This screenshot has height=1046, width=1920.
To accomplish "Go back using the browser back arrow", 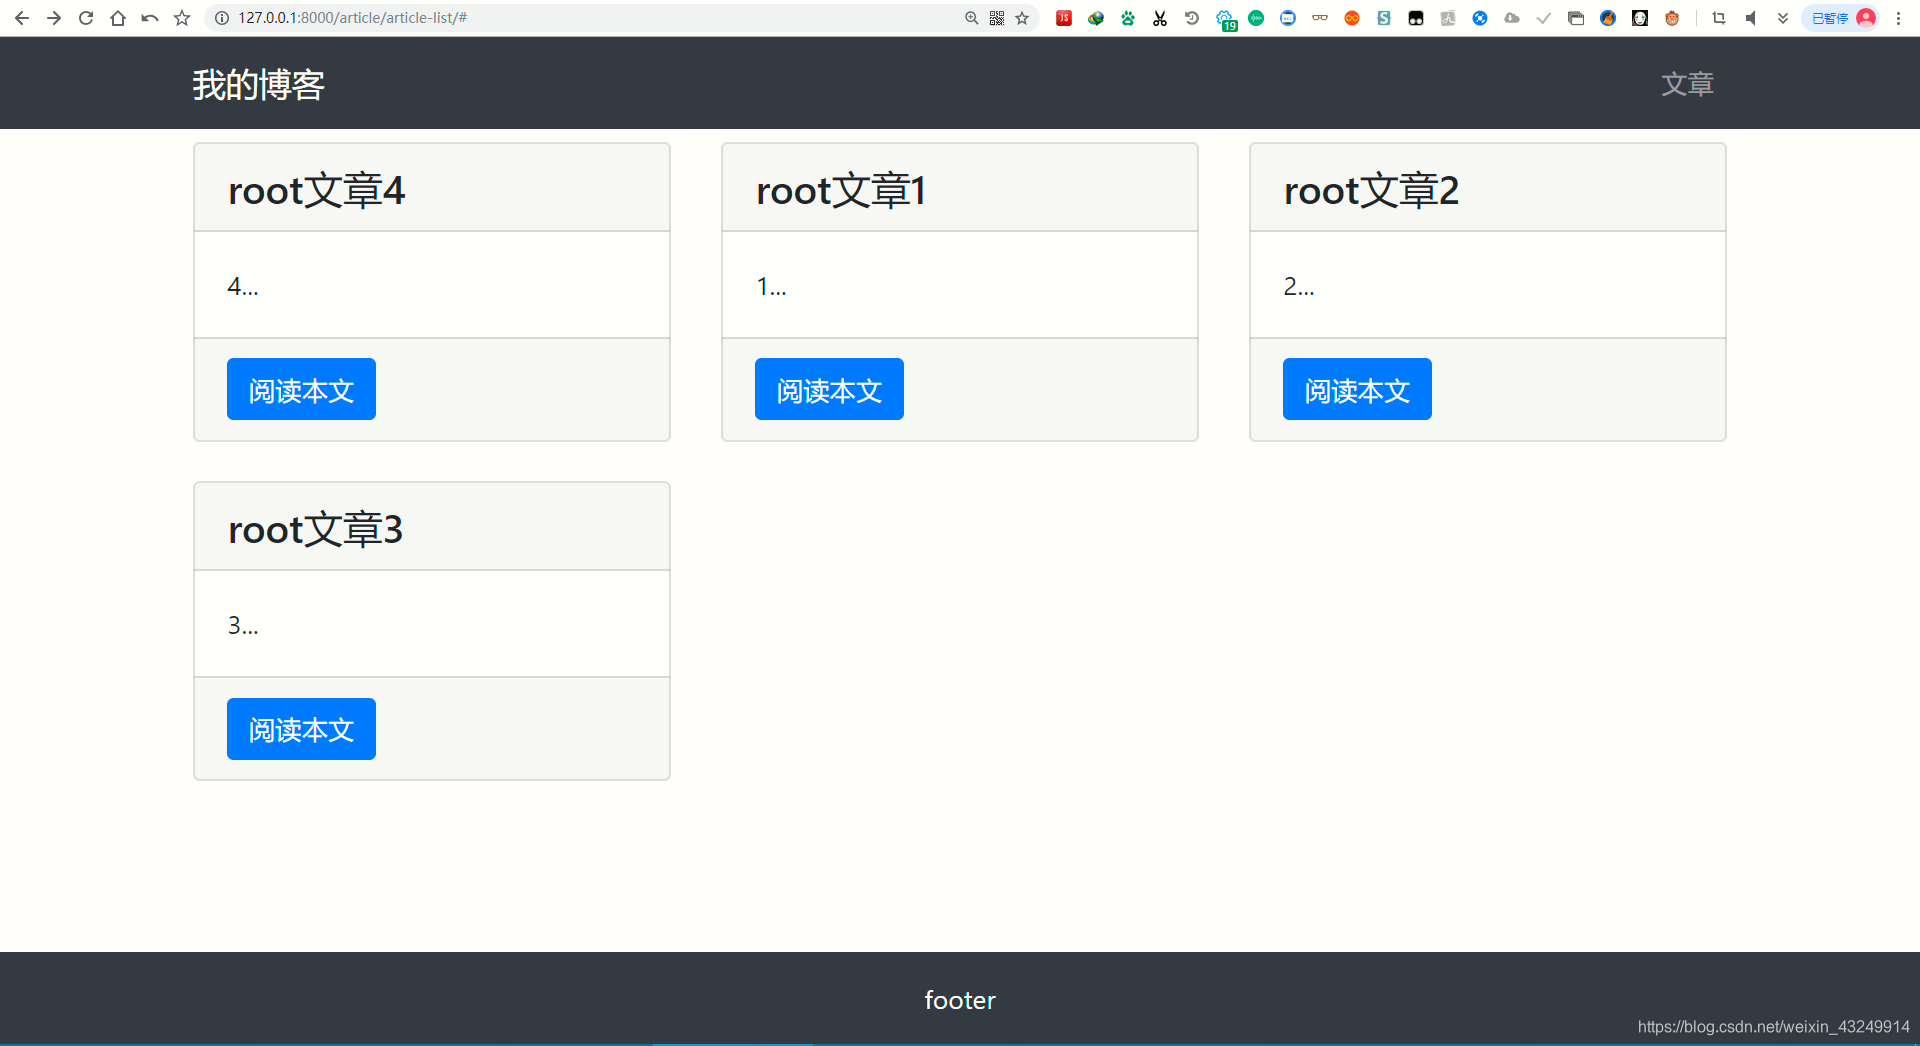I will click(x=22, y=18).
